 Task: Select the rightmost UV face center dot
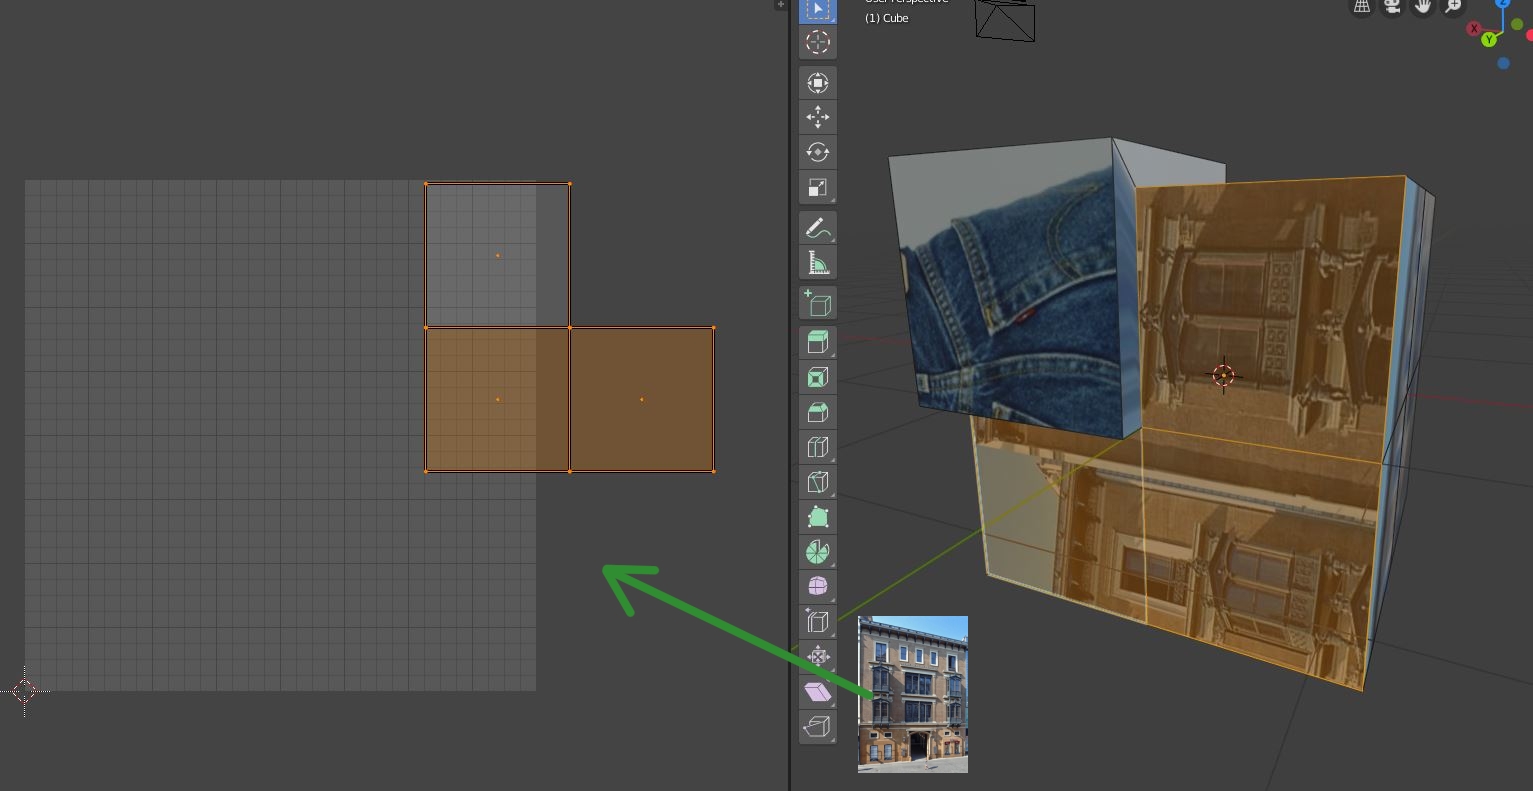pos(642,400)
